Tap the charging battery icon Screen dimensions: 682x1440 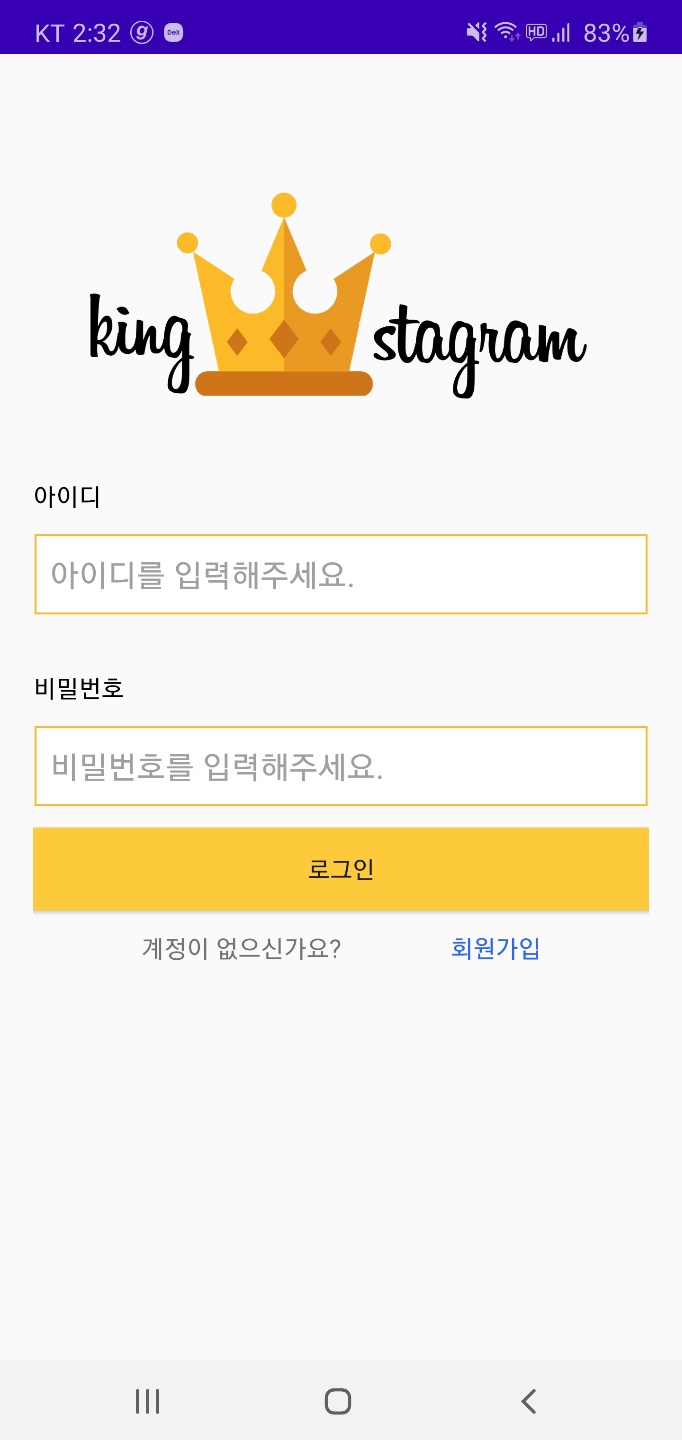[638, 30]
